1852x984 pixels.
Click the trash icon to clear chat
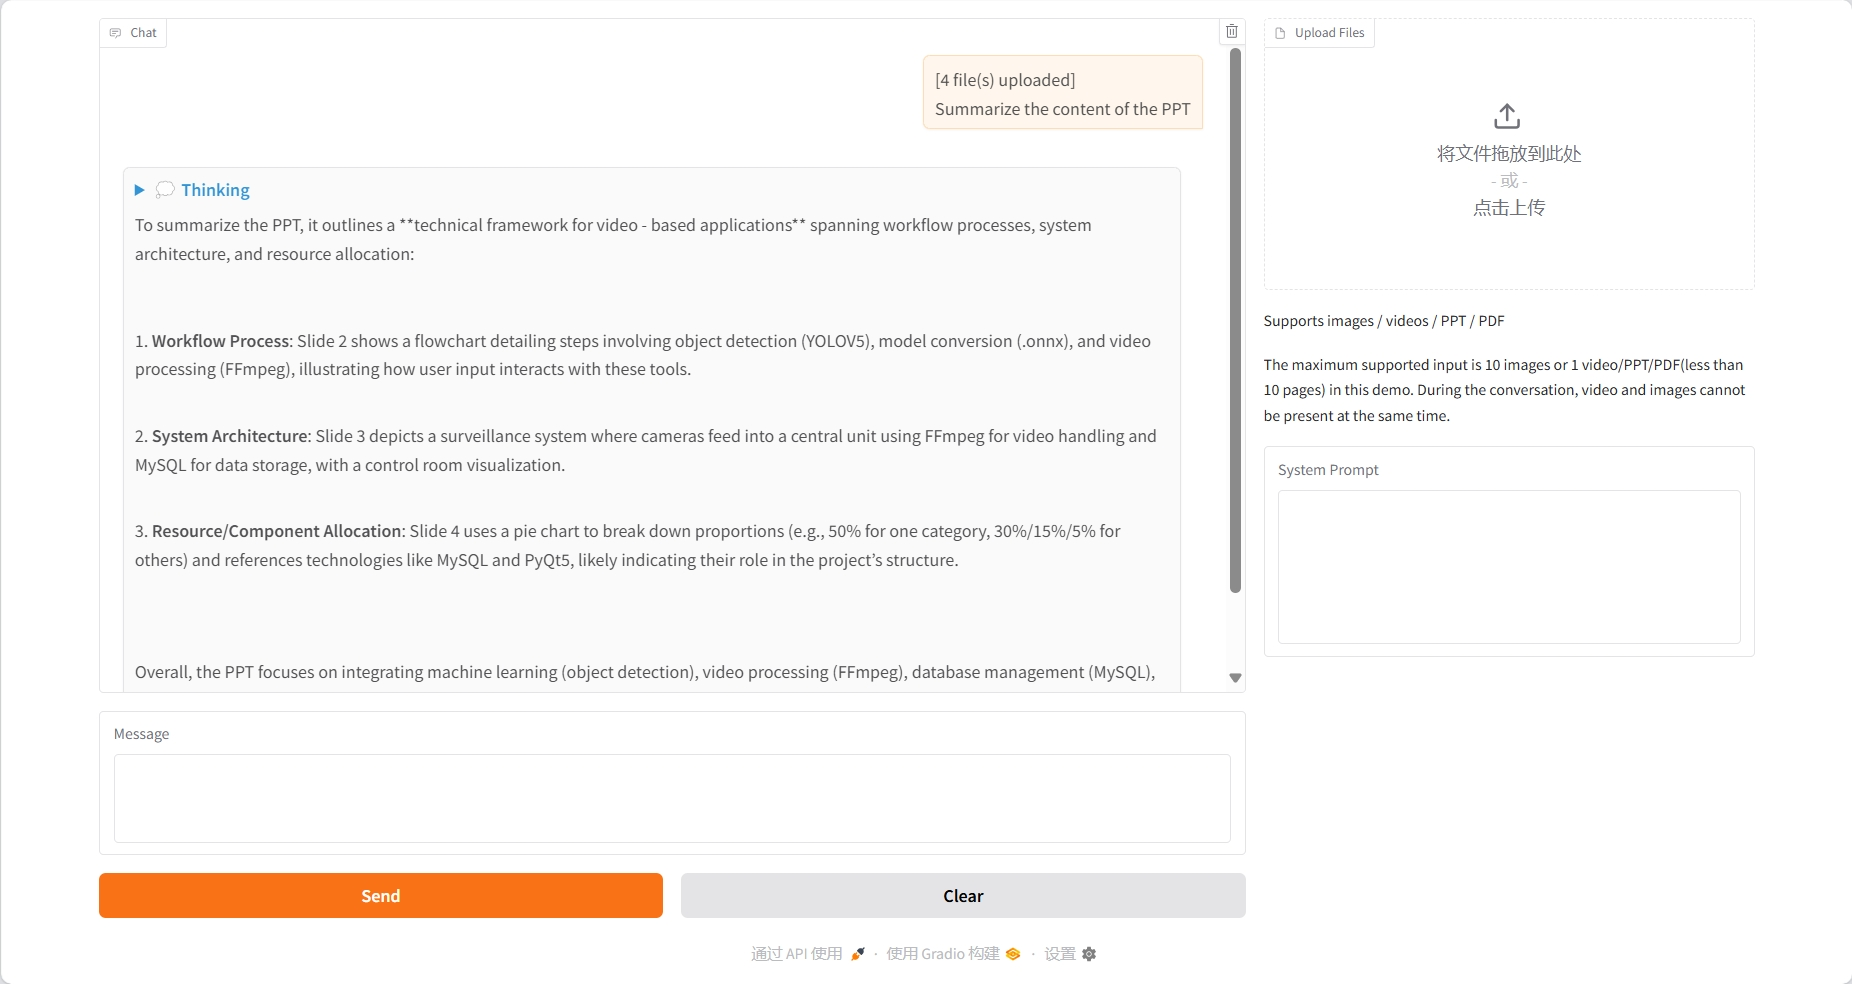[x=1232, y=32]
